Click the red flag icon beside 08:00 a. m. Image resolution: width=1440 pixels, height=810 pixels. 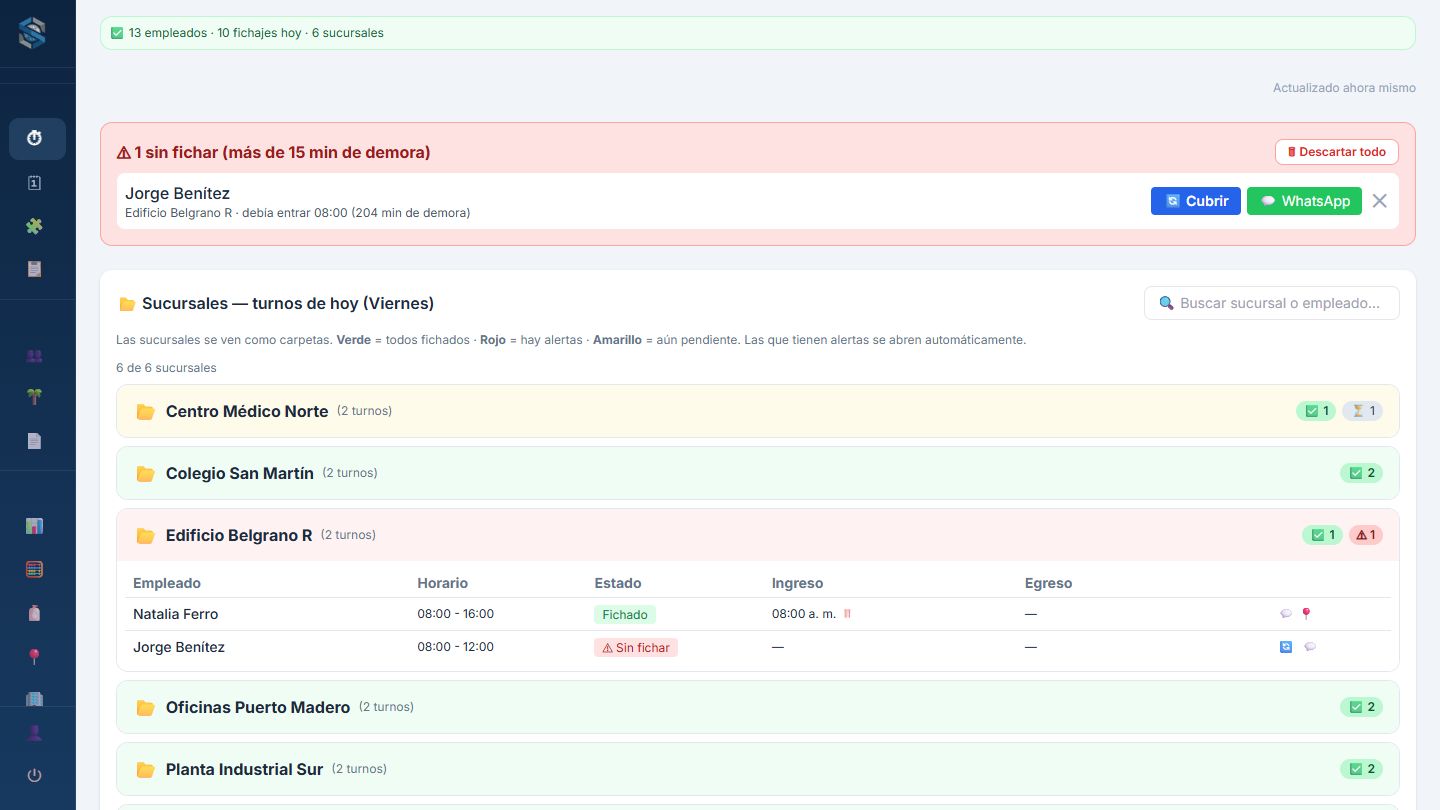(847, 614)
